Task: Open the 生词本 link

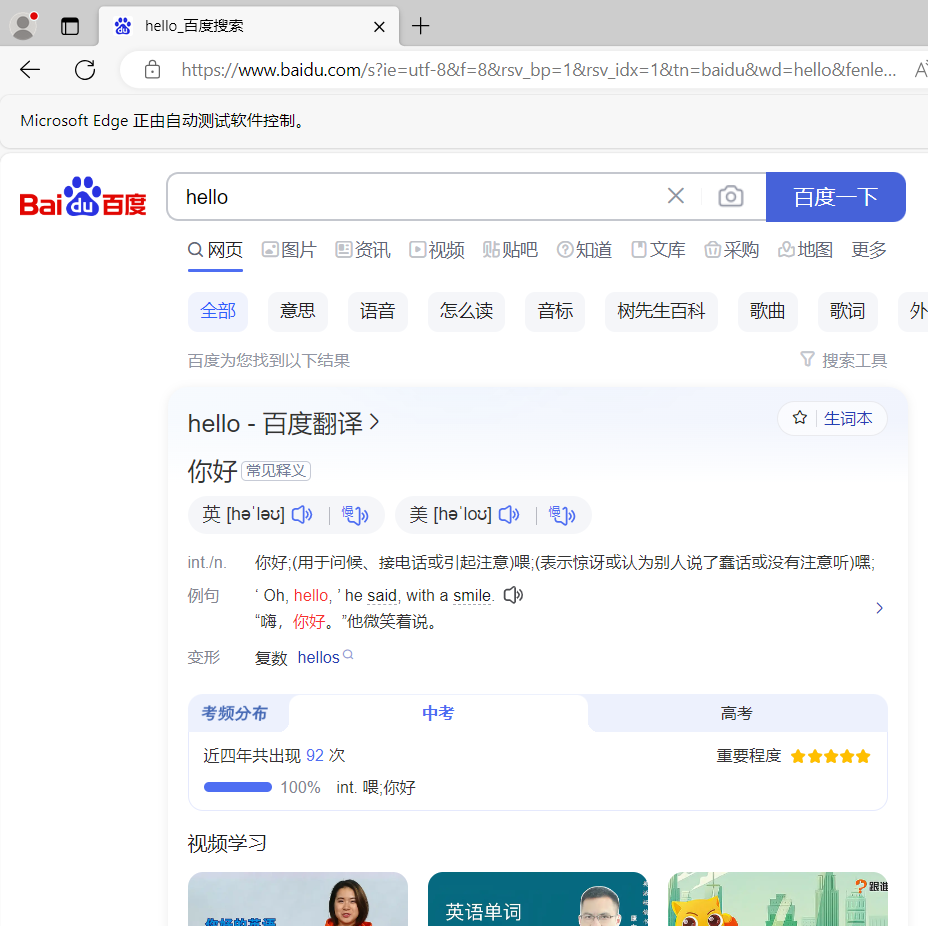Action: tap(848, 418)
